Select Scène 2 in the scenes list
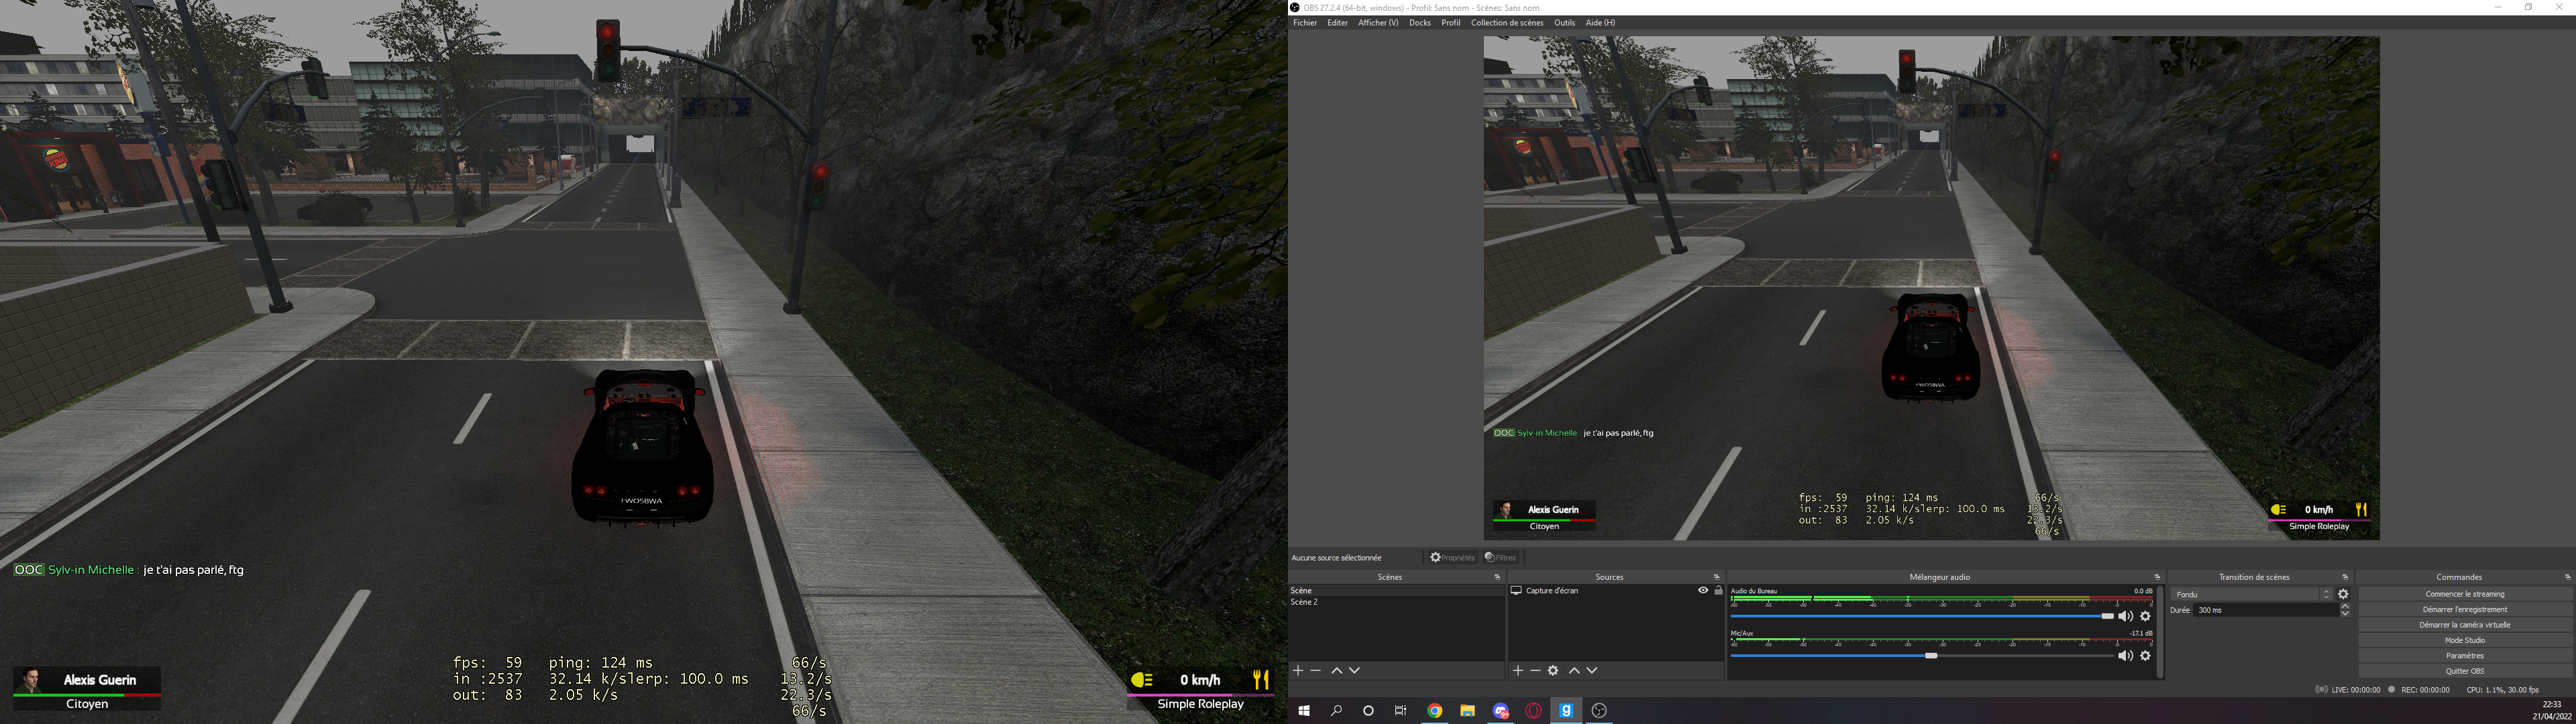This screenshot has width=2576, height=724. click(1396, 602)
